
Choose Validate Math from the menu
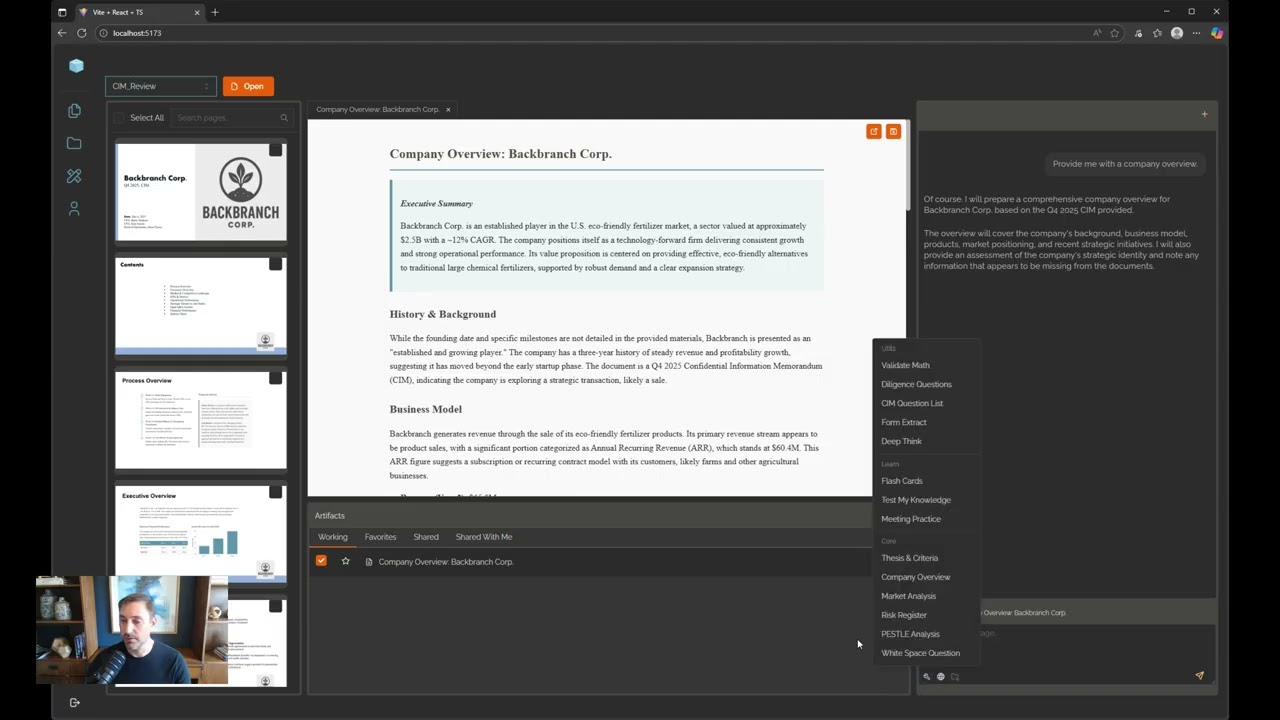pyautogui.click(x=905, y=365)
